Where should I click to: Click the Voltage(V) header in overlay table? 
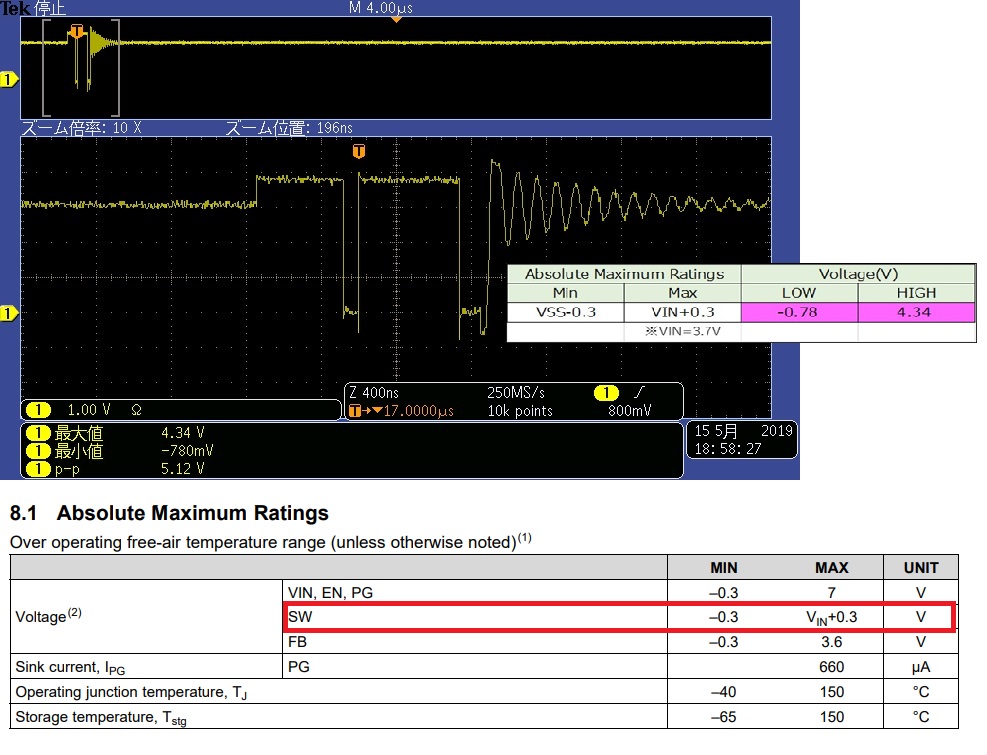(x=858, y=274)
